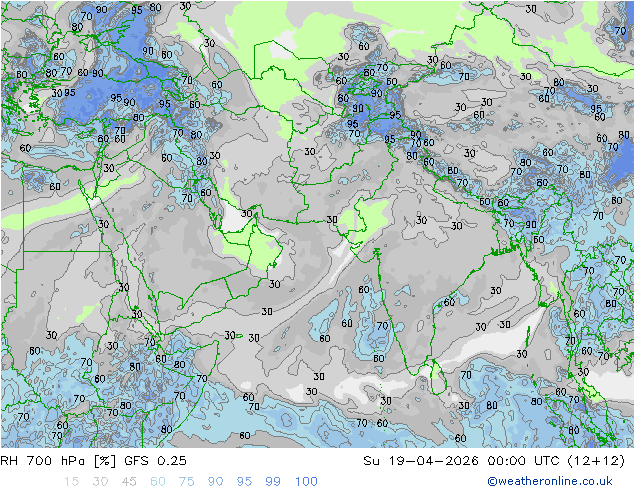Click the '00:00 UTC' time label
The width and height of the screenshot is (634, 490).
click(523, 461)
